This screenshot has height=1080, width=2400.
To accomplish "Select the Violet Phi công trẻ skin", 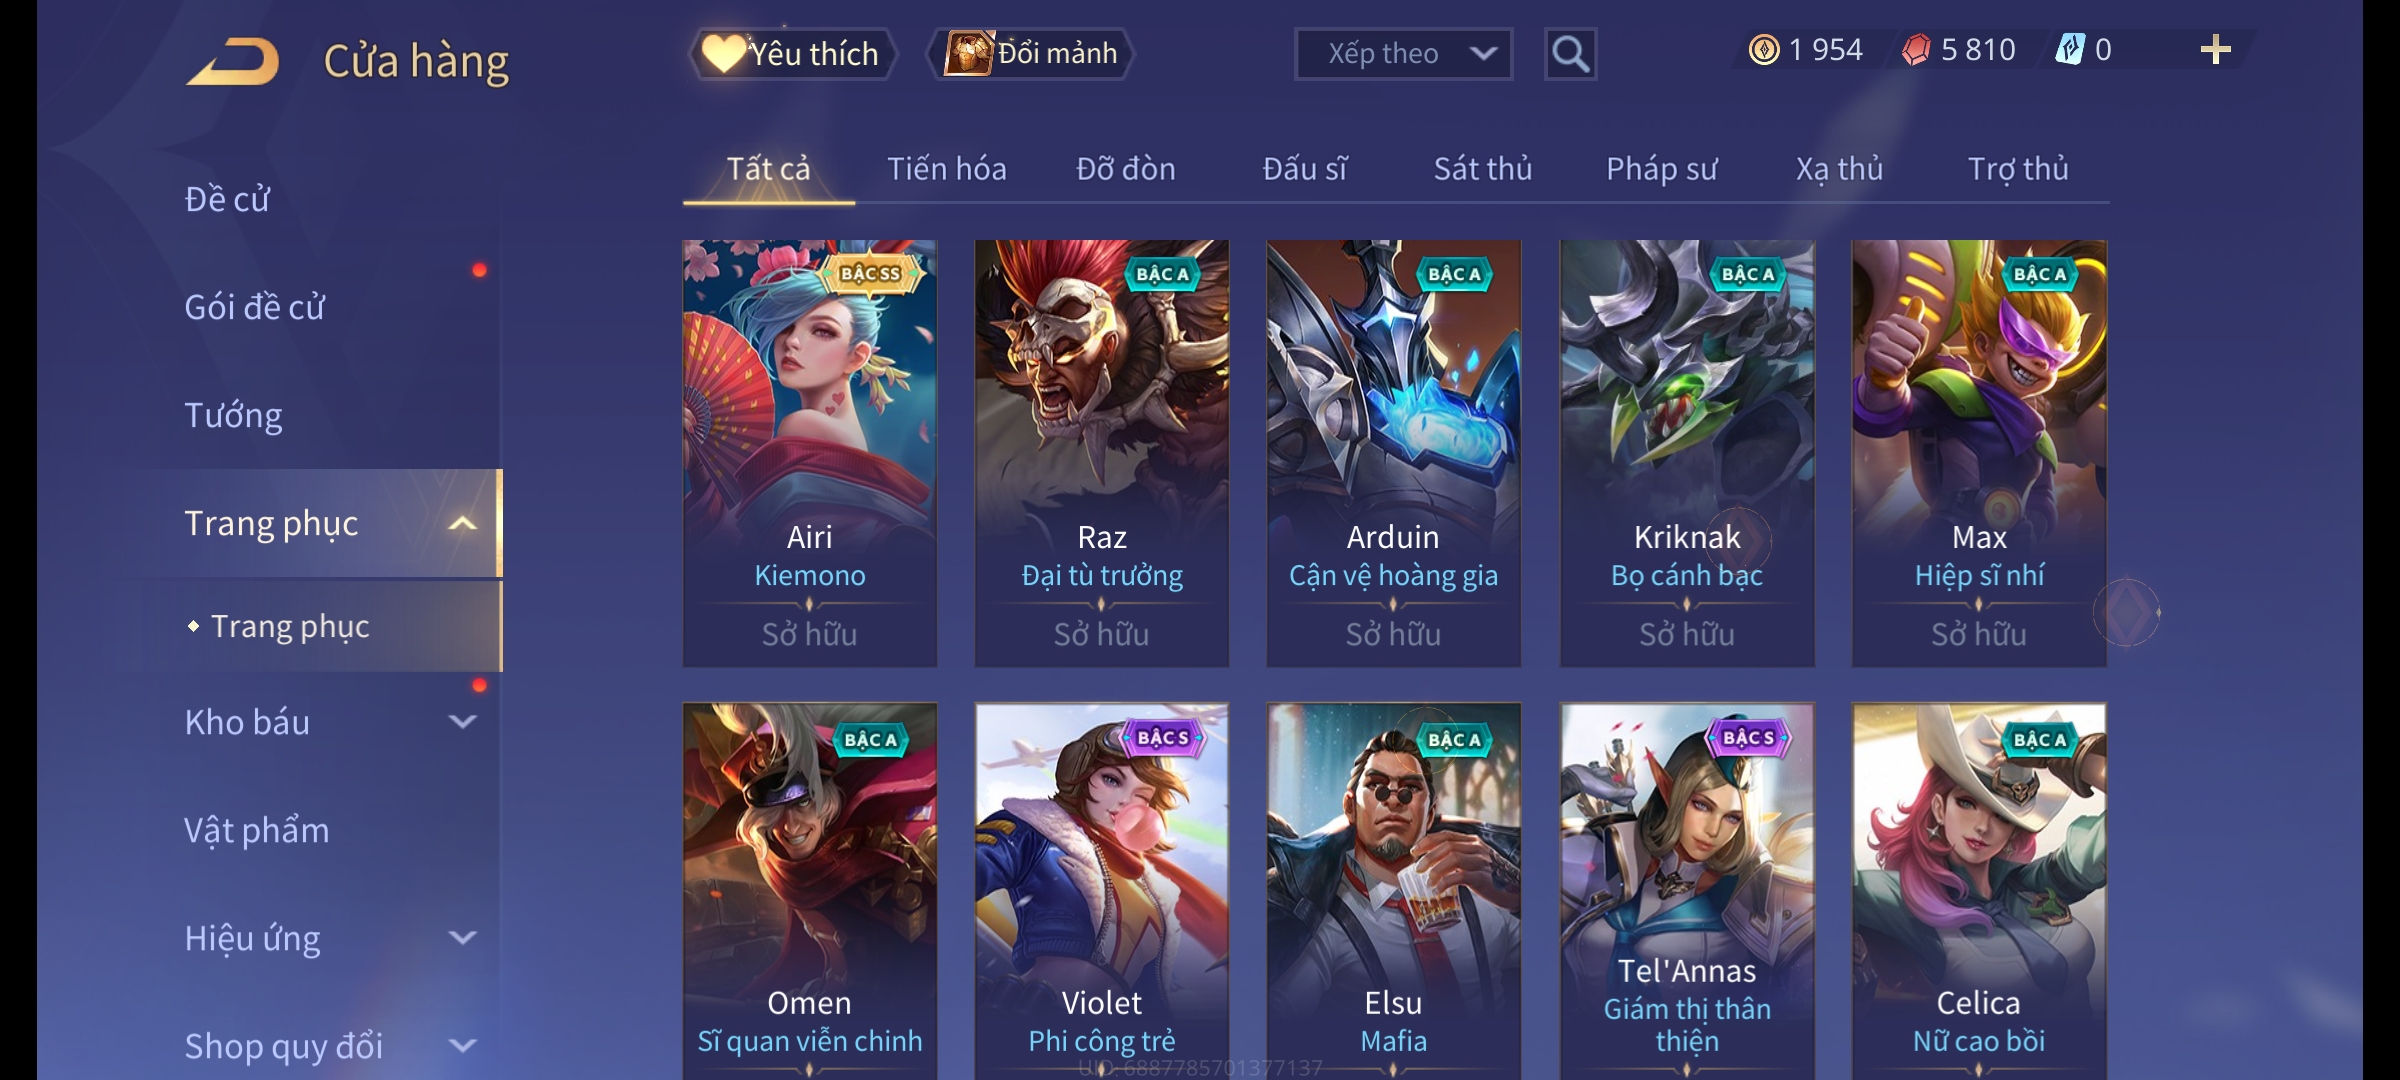I will pyautogui.click(x=1101, y=890).
